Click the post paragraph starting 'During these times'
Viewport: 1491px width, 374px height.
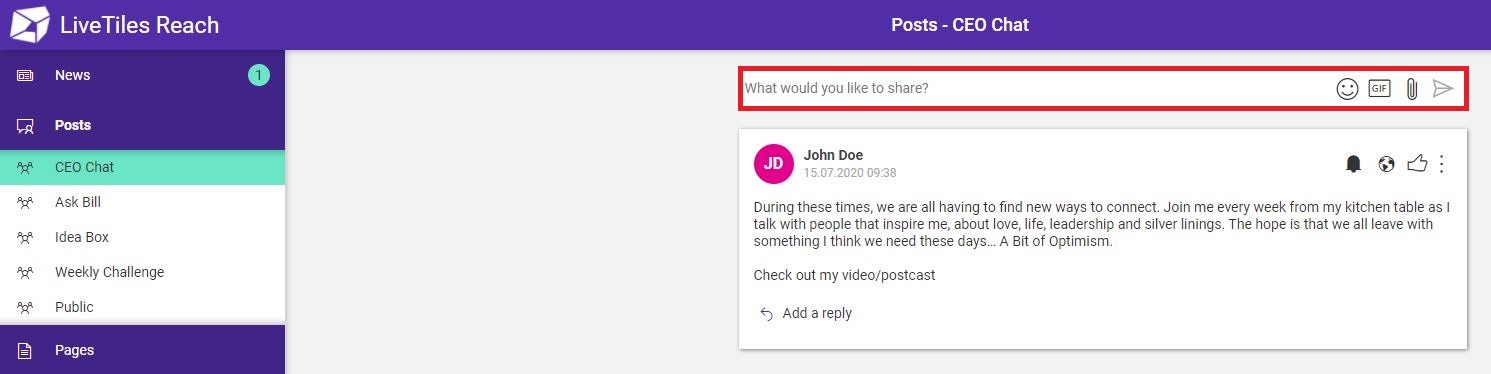pos(1102,224)
